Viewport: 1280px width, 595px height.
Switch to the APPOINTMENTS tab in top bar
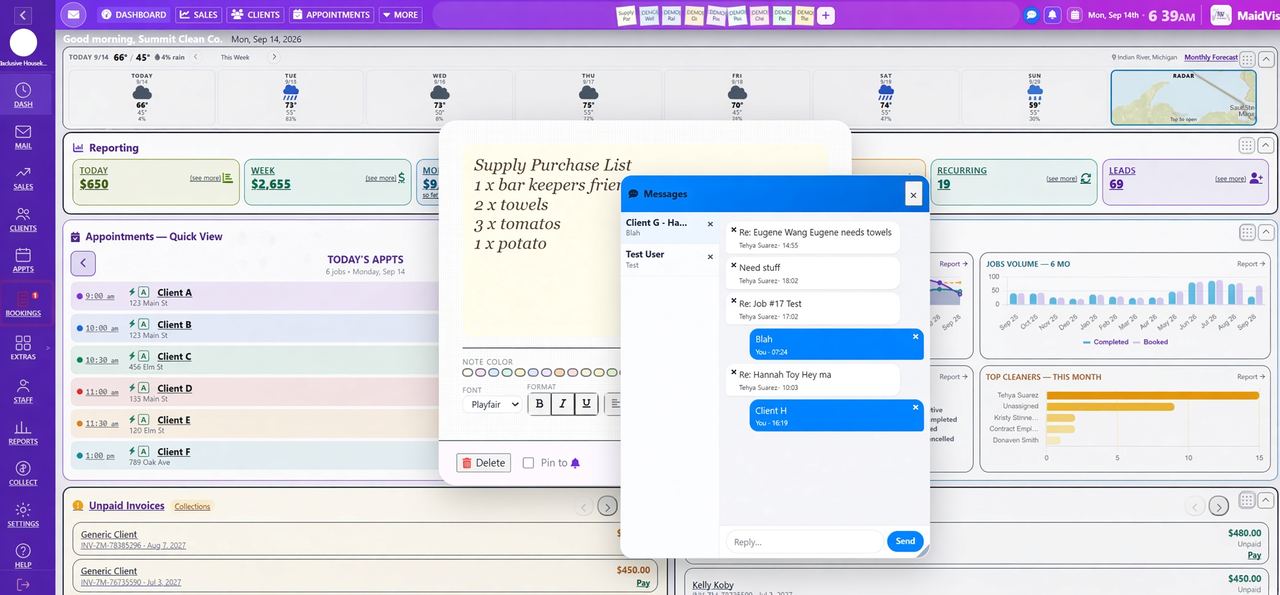[x=331, y=15]
